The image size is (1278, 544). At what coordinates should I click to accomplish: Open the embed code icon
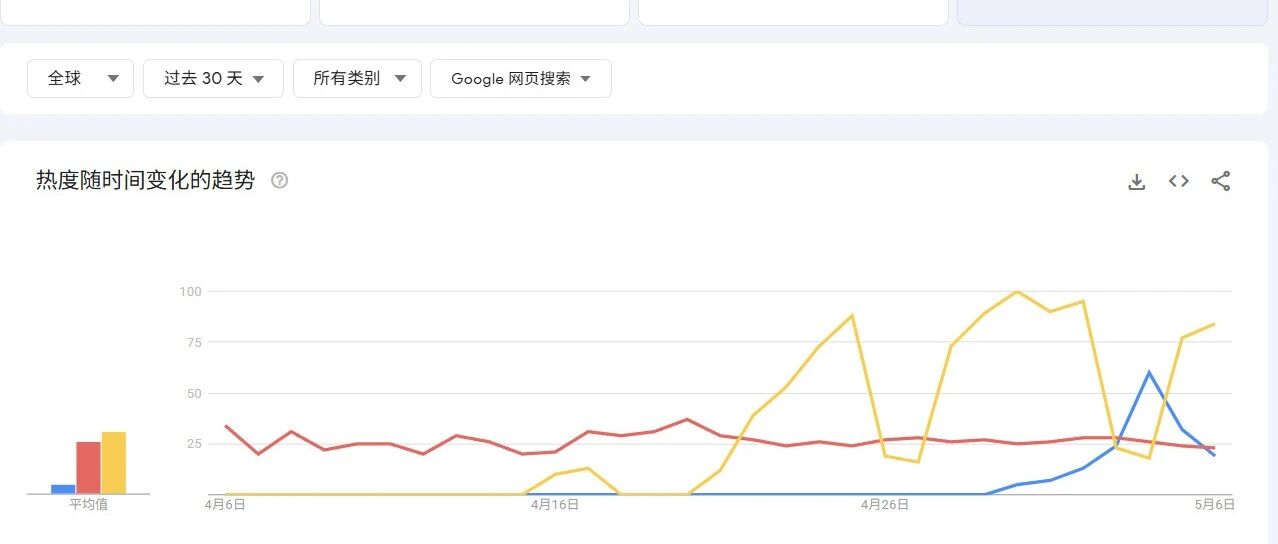[1178, 181]
